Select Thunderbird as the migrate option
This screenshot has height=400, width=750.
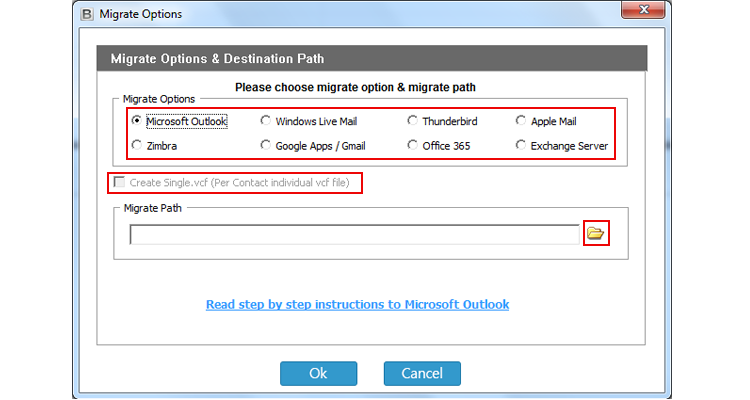coord(412,121)
